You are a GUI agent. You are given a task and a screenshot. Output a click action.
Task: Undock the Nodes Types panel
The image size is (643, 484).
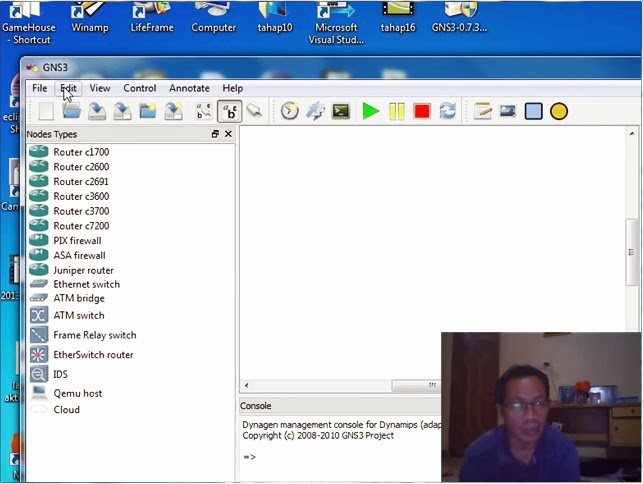coord(215,134)
